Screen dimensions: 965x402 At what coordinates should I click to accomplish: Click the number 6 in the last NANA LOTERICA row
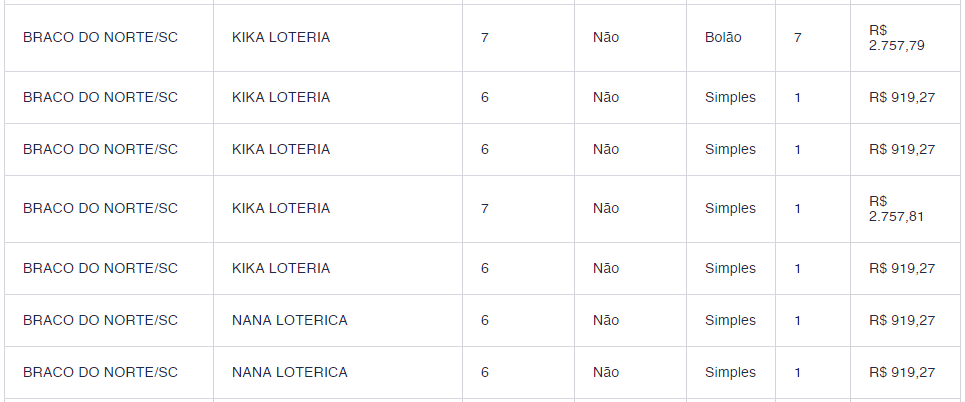[x=485, y=372]
